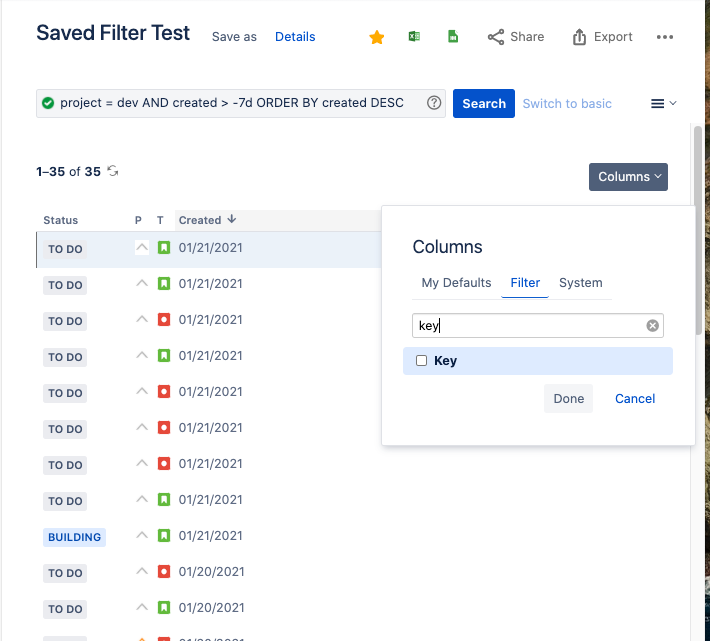710x641 pixels.
Task: Click the first row's priority arrow icon
Action: point(142,248)
